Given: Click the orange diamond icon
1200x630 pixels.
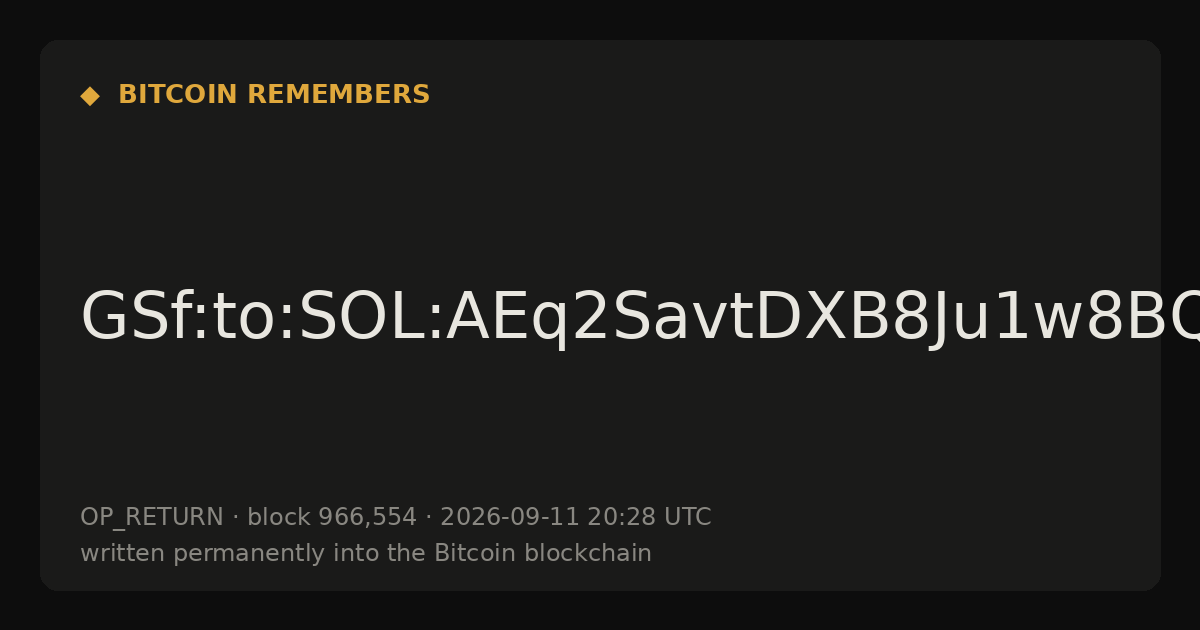Looking at the screenshot, I should coord(90,96).
